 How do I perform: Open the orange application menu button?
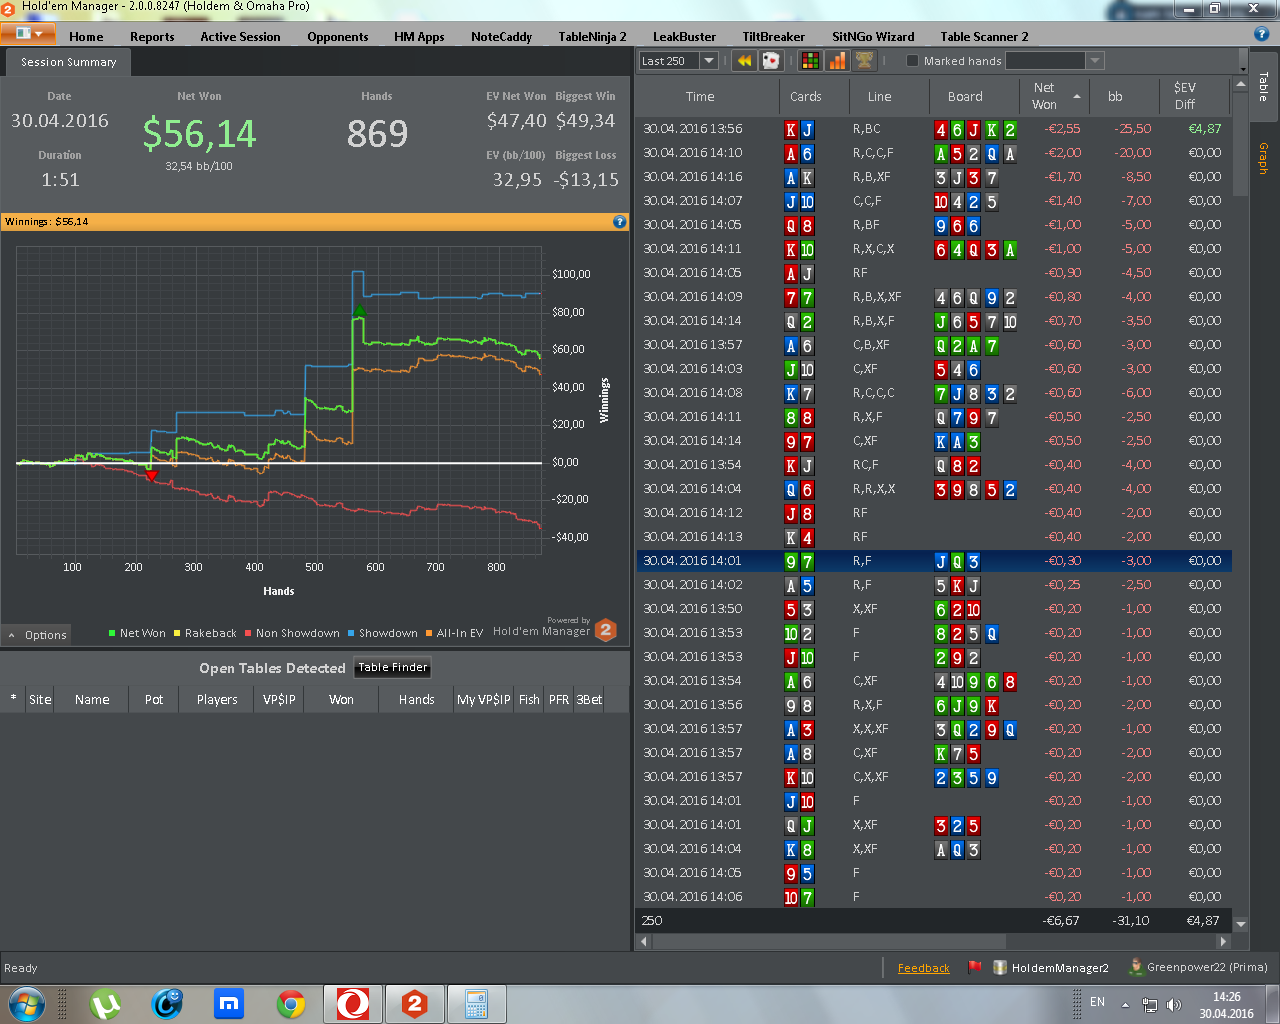coord(28,33)
